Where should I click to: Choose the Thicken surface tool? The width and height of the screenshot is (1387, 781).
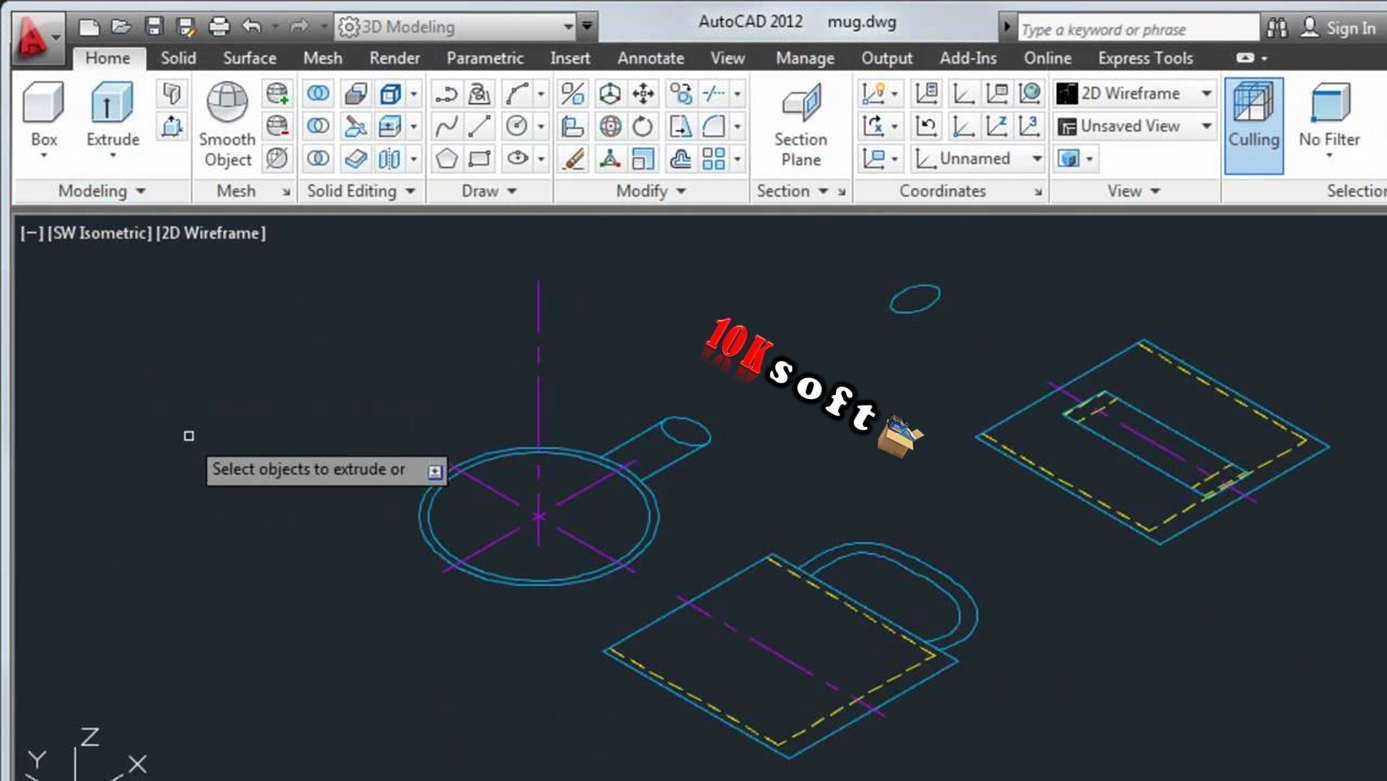pyautogui.click(x=355, y=158)
